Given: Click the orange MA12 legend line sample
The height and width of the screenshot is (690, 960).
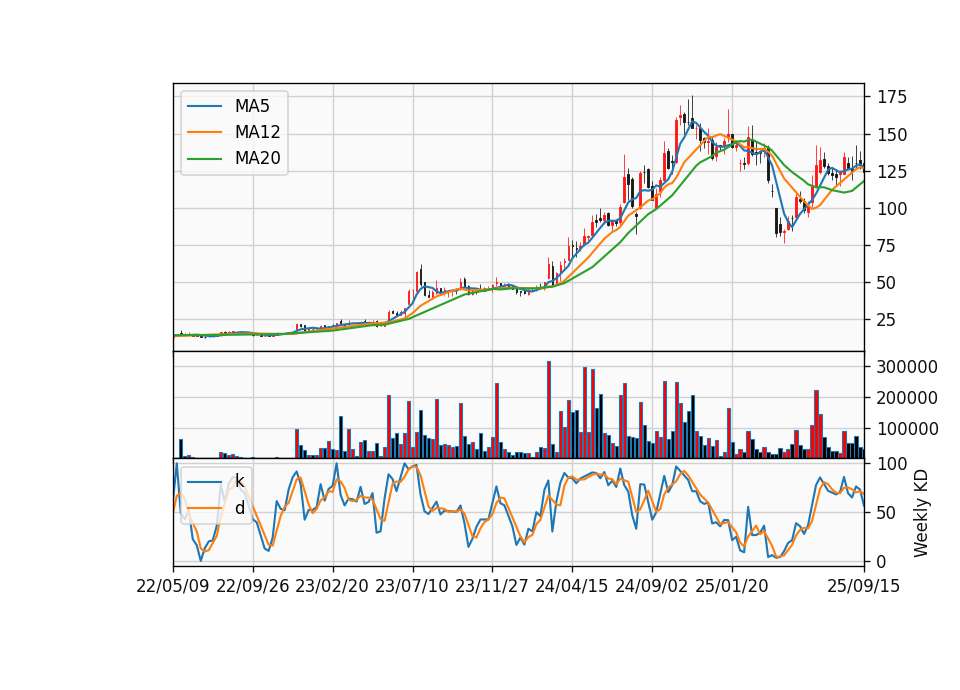Looking at the screenshot, I should (204, 132).
